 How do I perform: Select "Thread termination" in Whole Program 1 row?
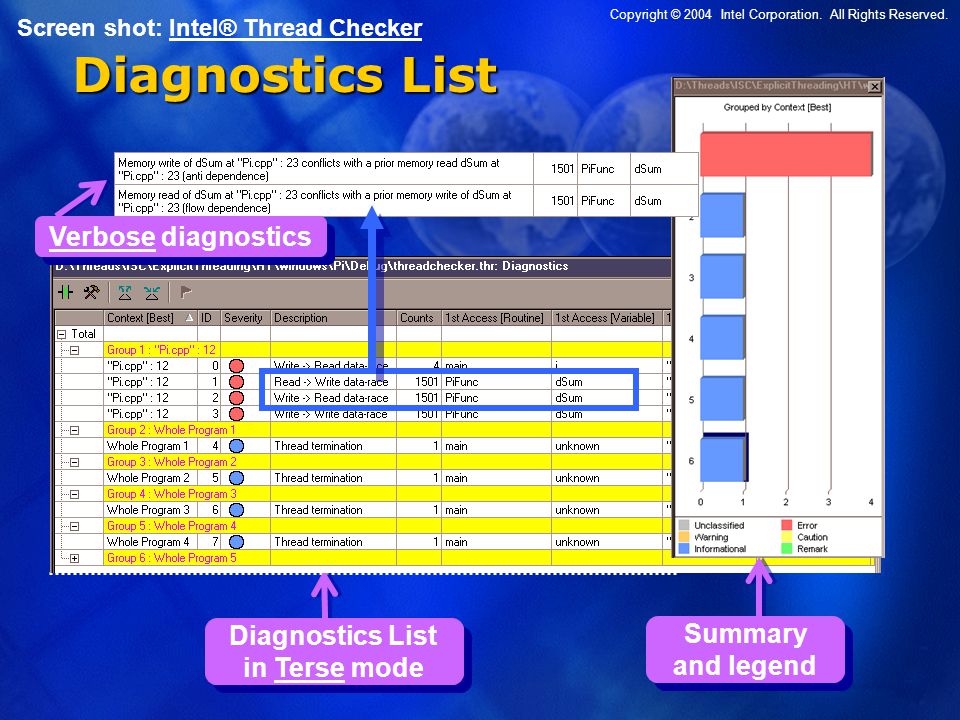point(318,446)
